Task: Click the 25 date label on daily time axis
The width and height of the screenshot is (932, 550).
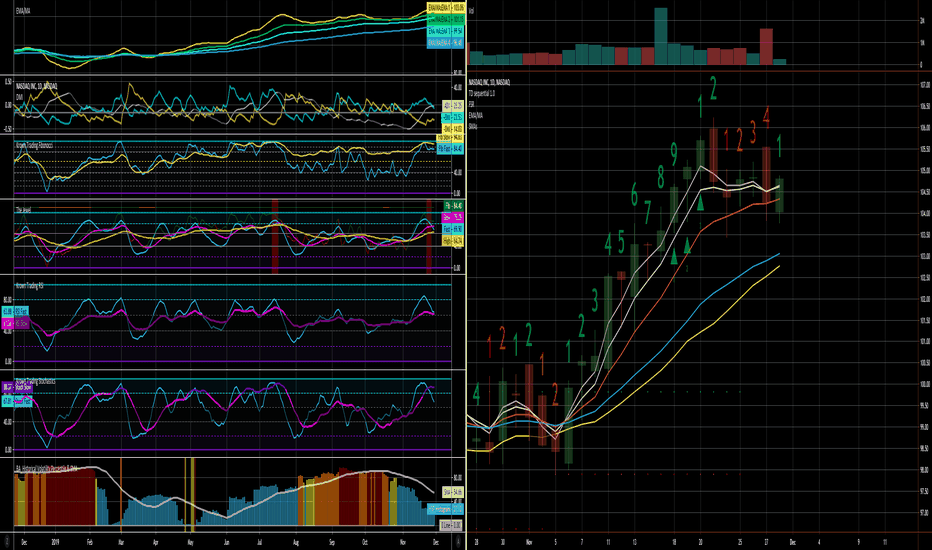Action: click(740, 542)
